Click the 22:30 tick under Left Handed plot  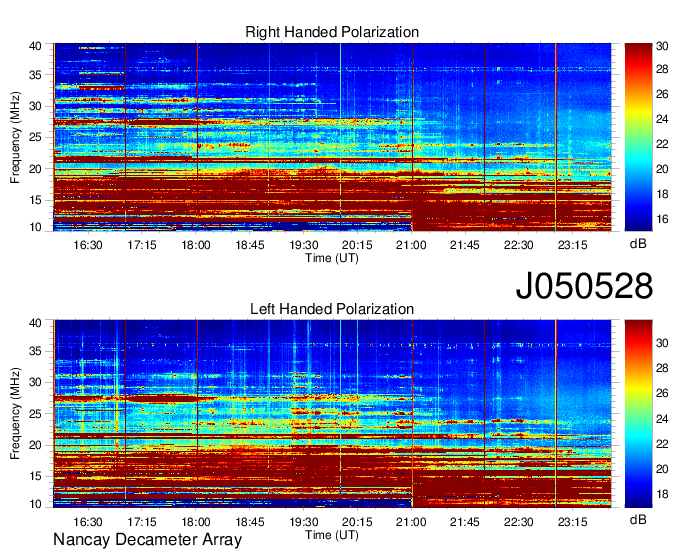519,522
